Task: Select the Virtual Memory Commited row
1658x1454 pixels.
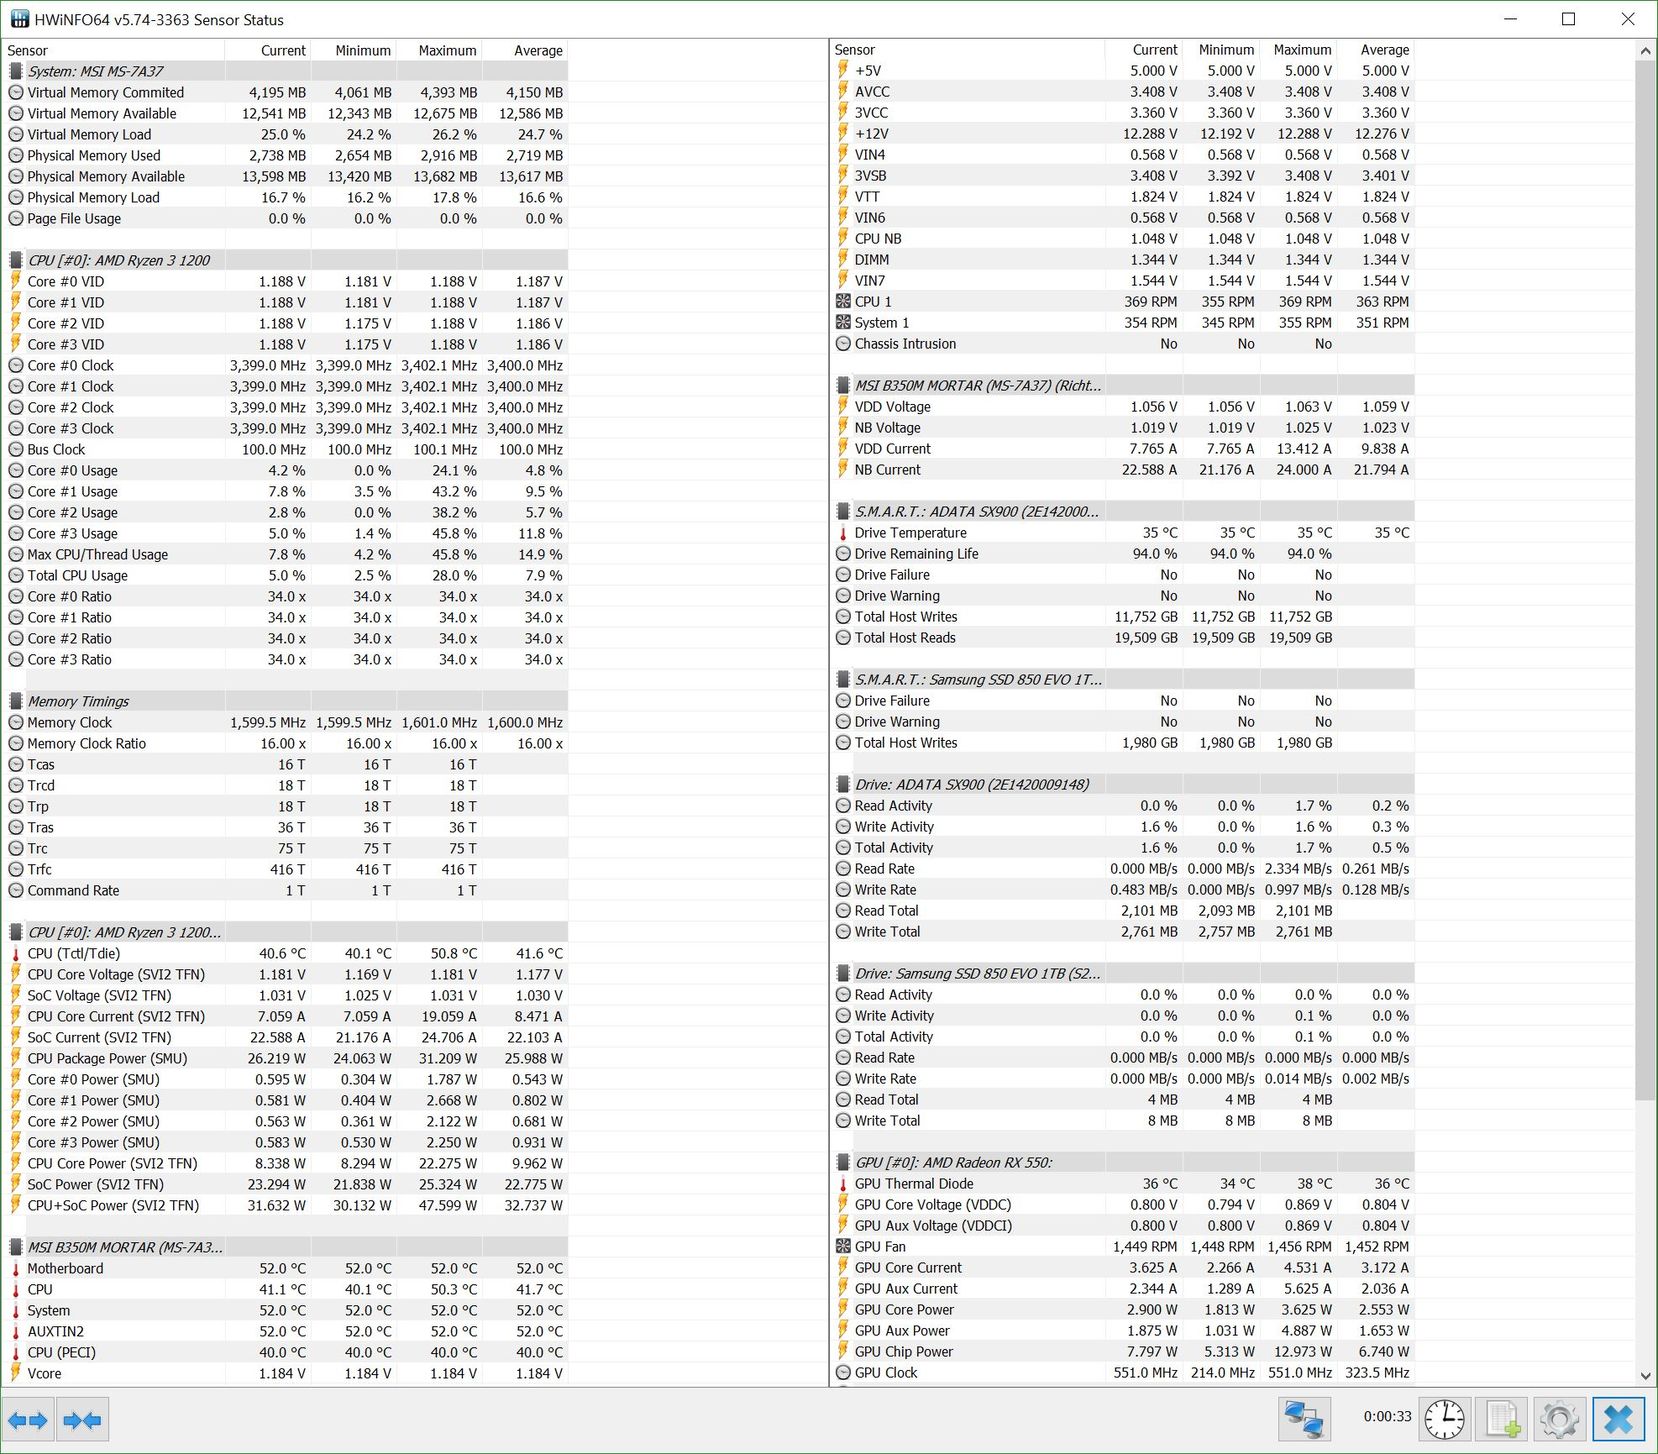Action: [x=286, y=92]
